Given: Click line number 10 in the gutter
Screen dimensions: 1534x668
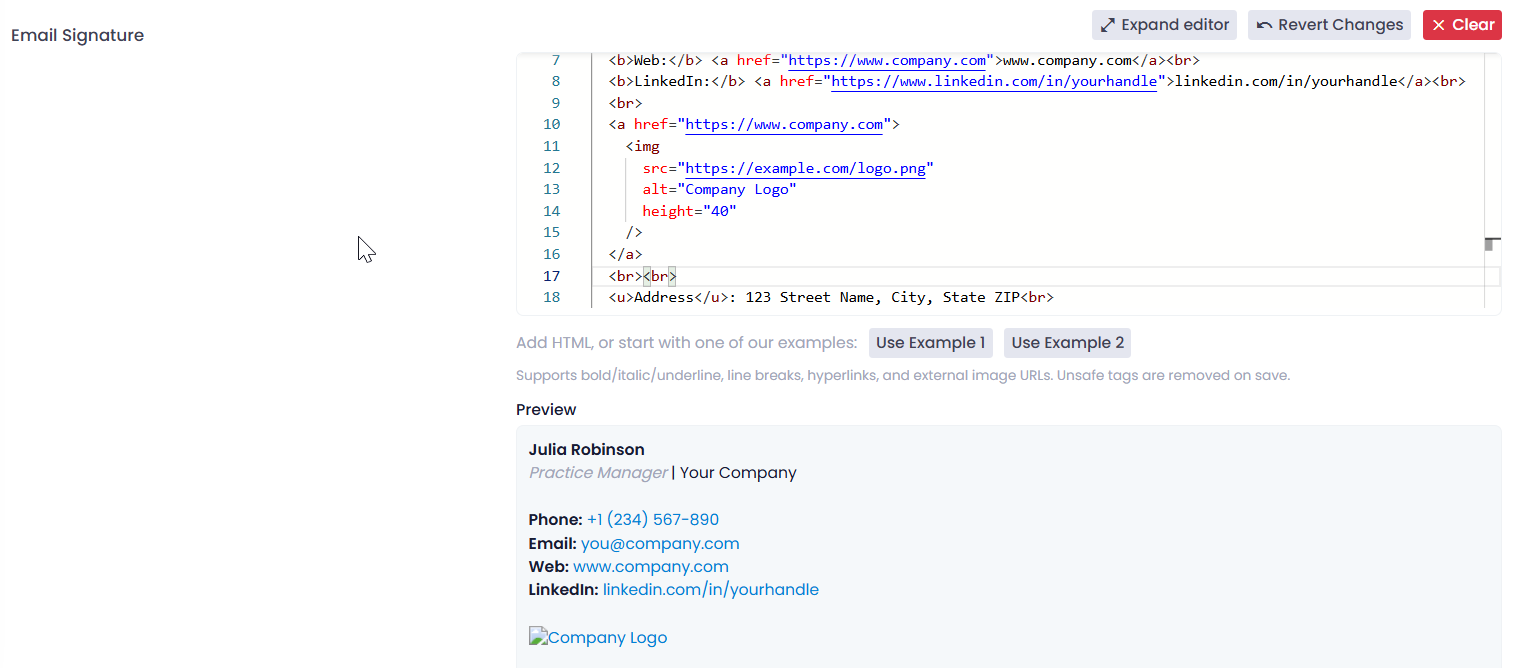Looking at the screenshot, I should [551, 125].
